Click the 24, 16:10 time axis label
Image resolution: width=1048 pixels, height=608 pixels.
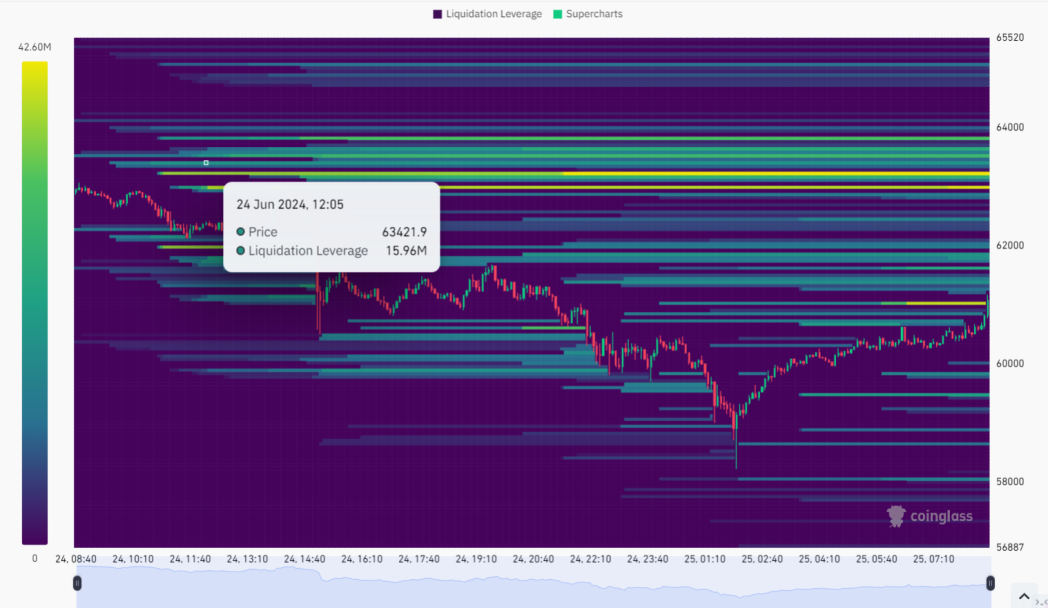pyautogui.click(x=362, y=559)
